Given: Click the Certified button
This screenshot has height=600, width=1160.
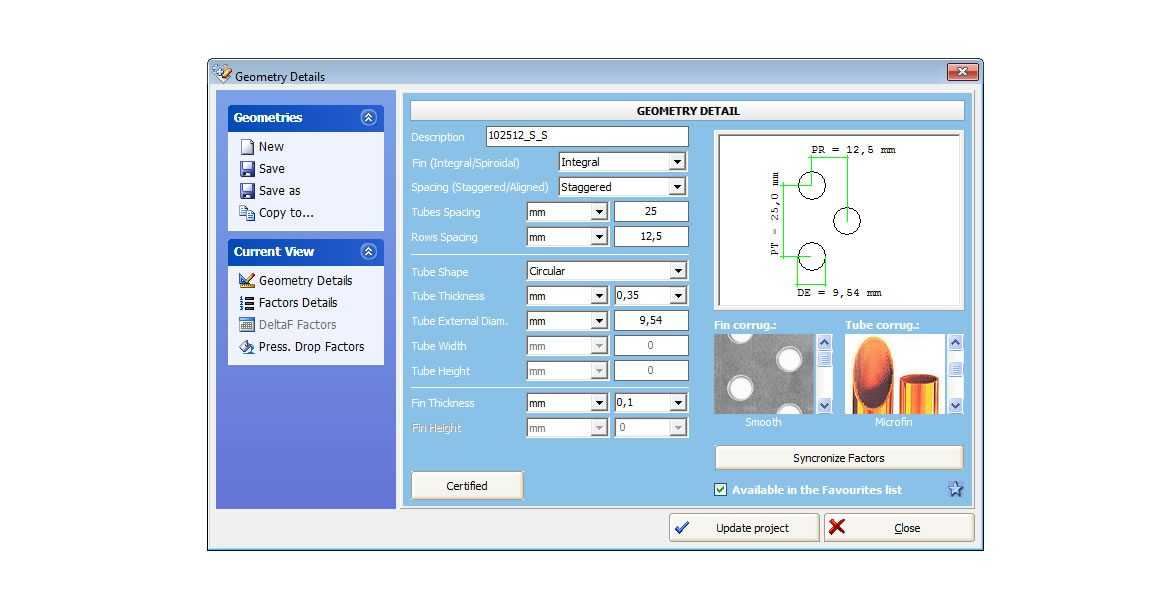Looking at the screenshot, I should point(466,485).
